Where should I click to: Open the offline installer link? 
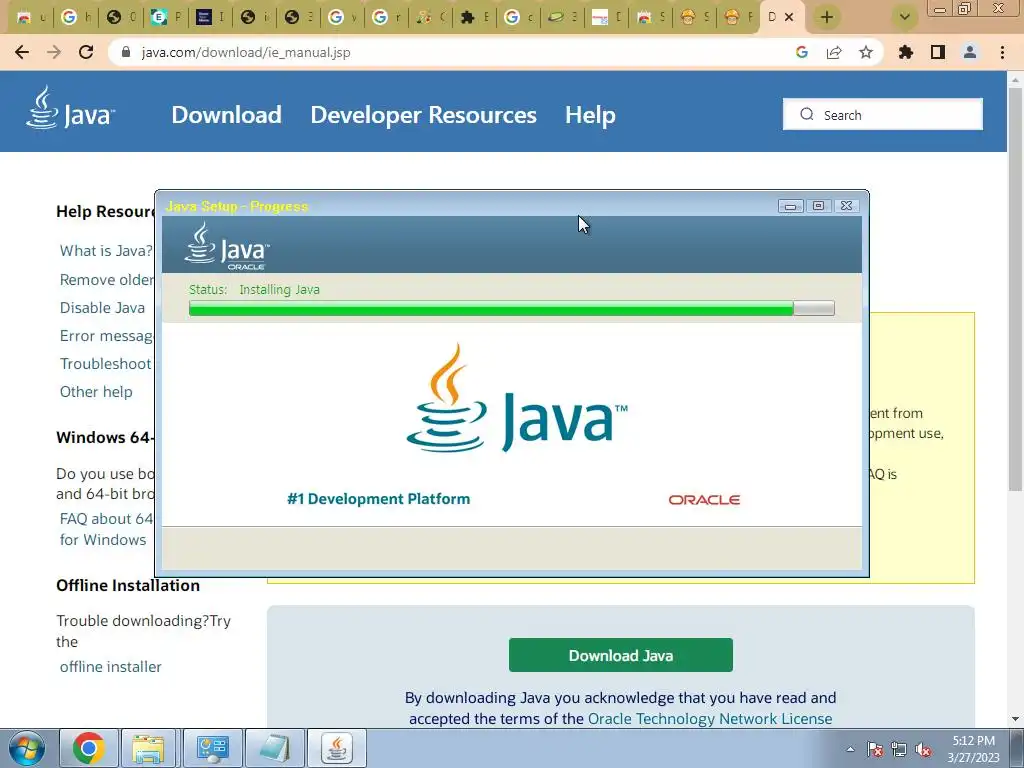[x=110, y=667]
